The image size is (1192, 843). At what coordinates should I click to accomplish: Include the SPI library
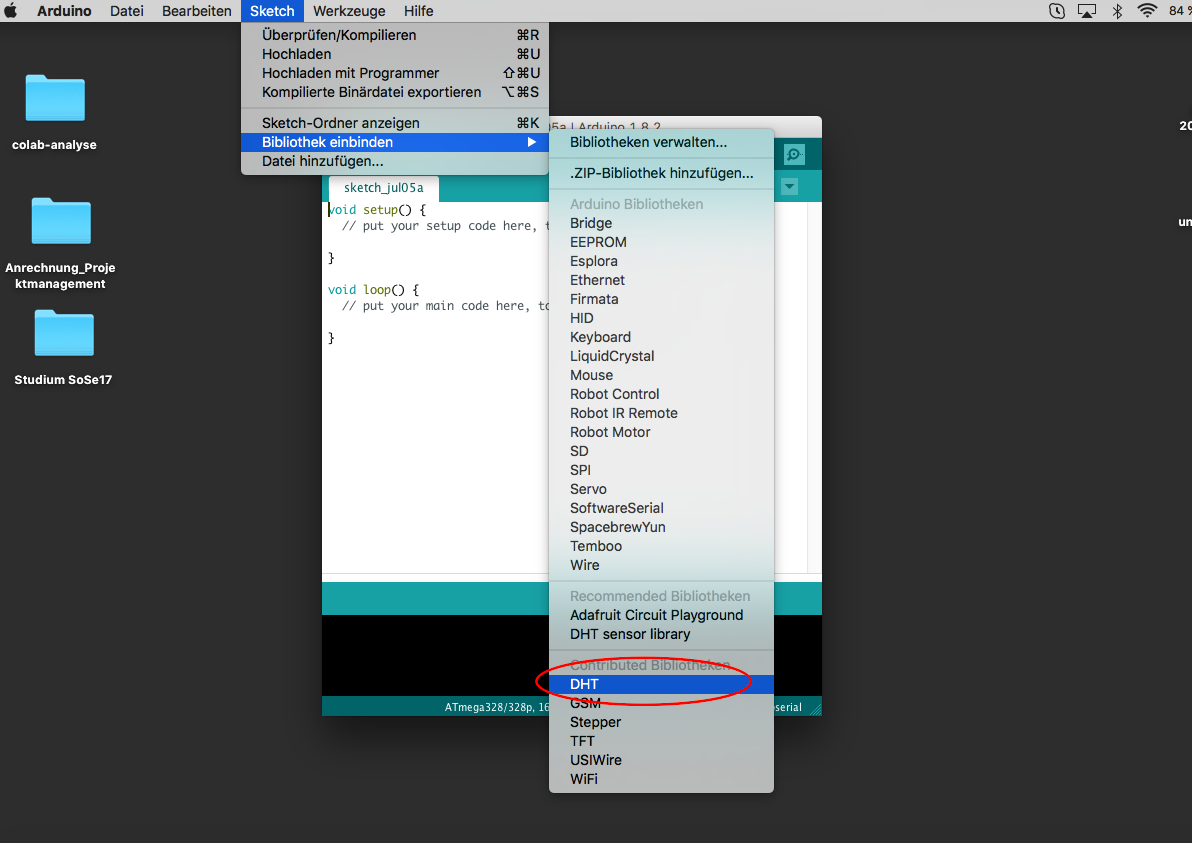[x=661, y=471]
